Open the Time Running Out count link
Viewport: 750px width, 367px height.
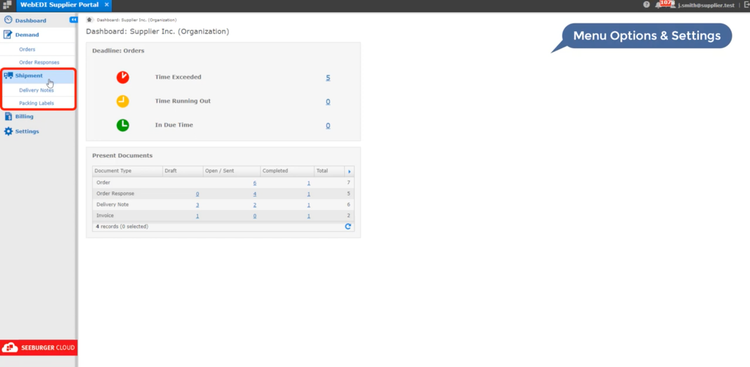tap(328, 101)
